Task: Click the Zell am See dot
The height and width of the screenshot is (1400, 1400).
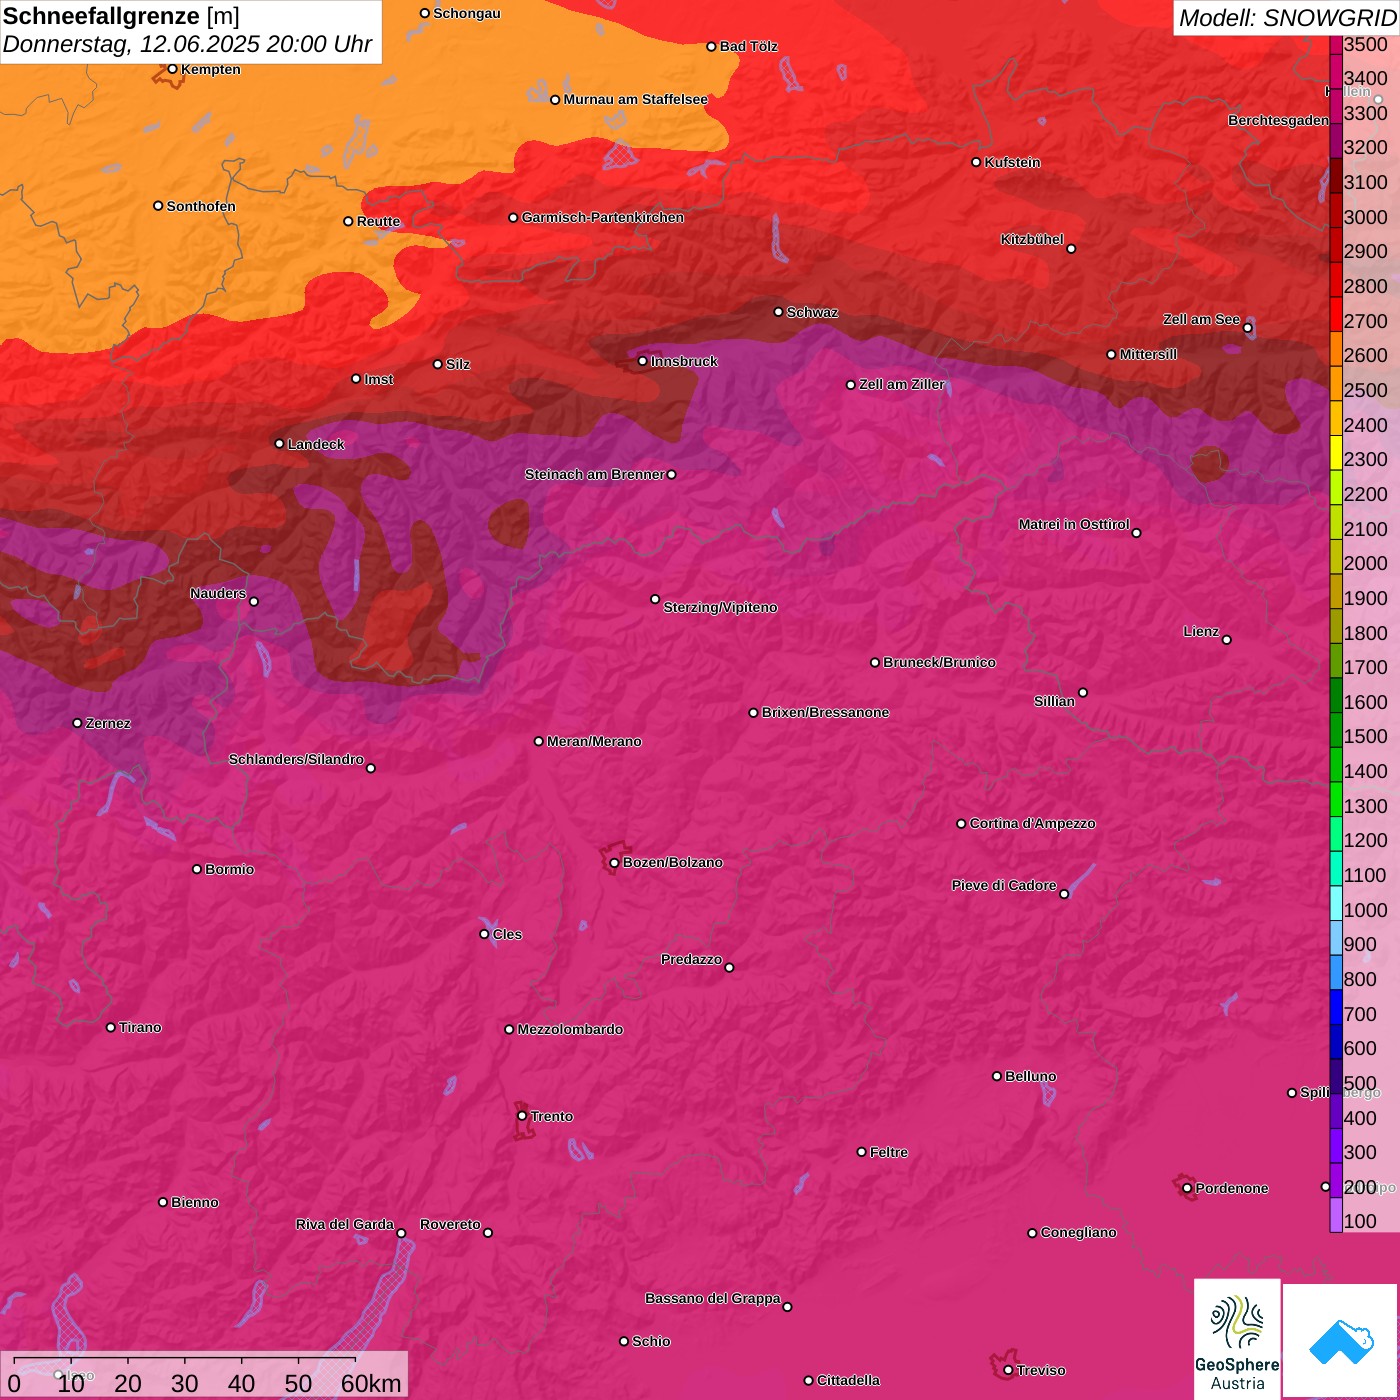Action: click(x=1247, y=328)
